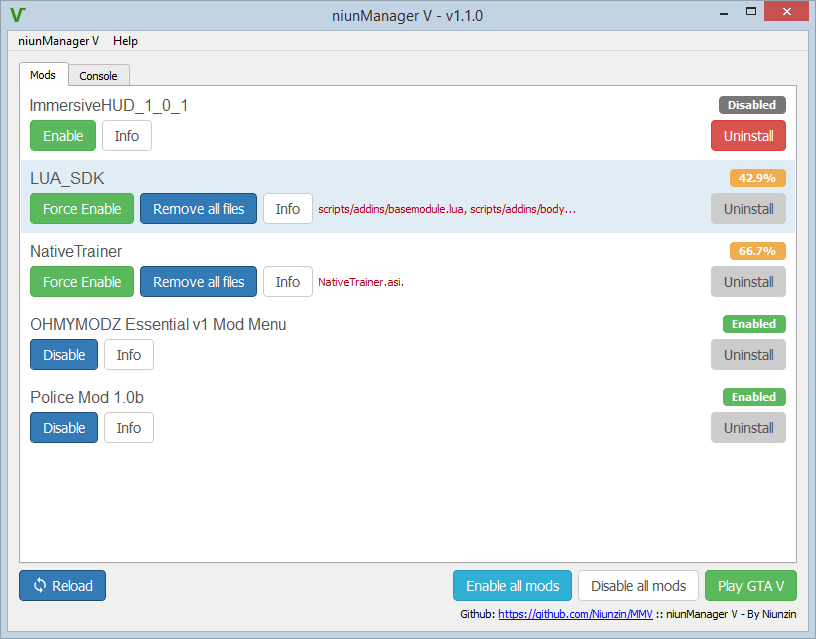Screen dimensions: 816x639
Task: Switch to the Console tab
Action: pos(98,75)
